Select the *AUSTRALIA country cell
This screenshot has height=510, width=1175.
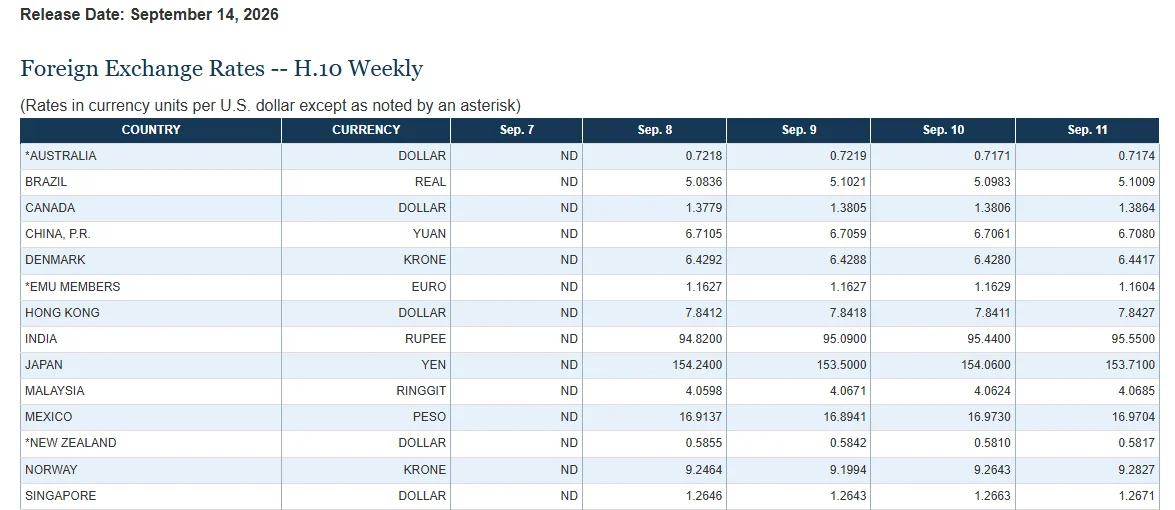tap(151, 157)
